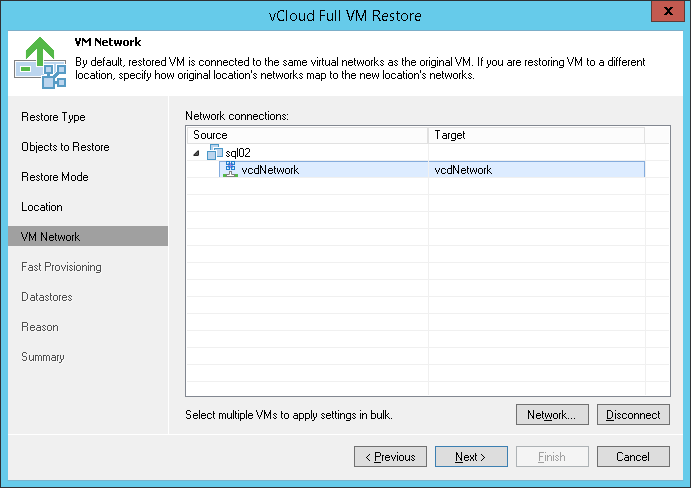Close the vCloud Full VM Restore window
Viewport: 691px width, 488px height.
point(663,11)
